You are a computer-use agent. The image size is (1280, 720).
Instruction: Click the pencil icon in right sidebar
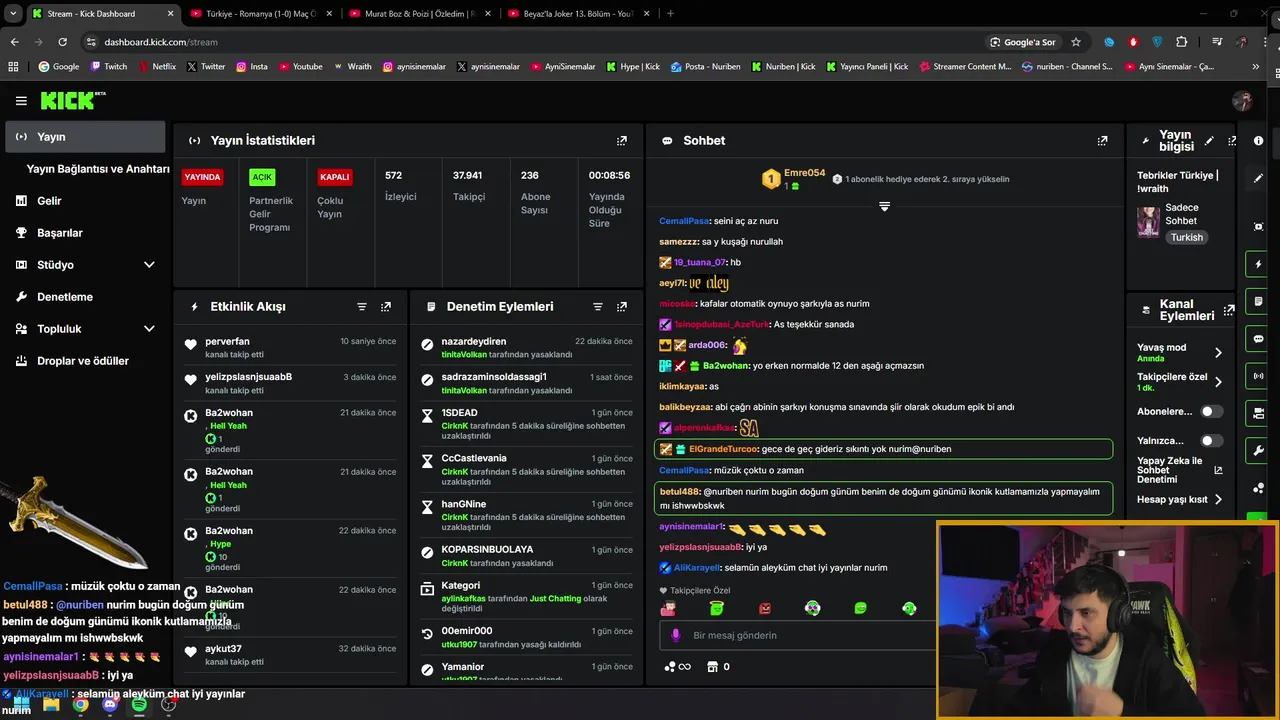[1258, 178]
